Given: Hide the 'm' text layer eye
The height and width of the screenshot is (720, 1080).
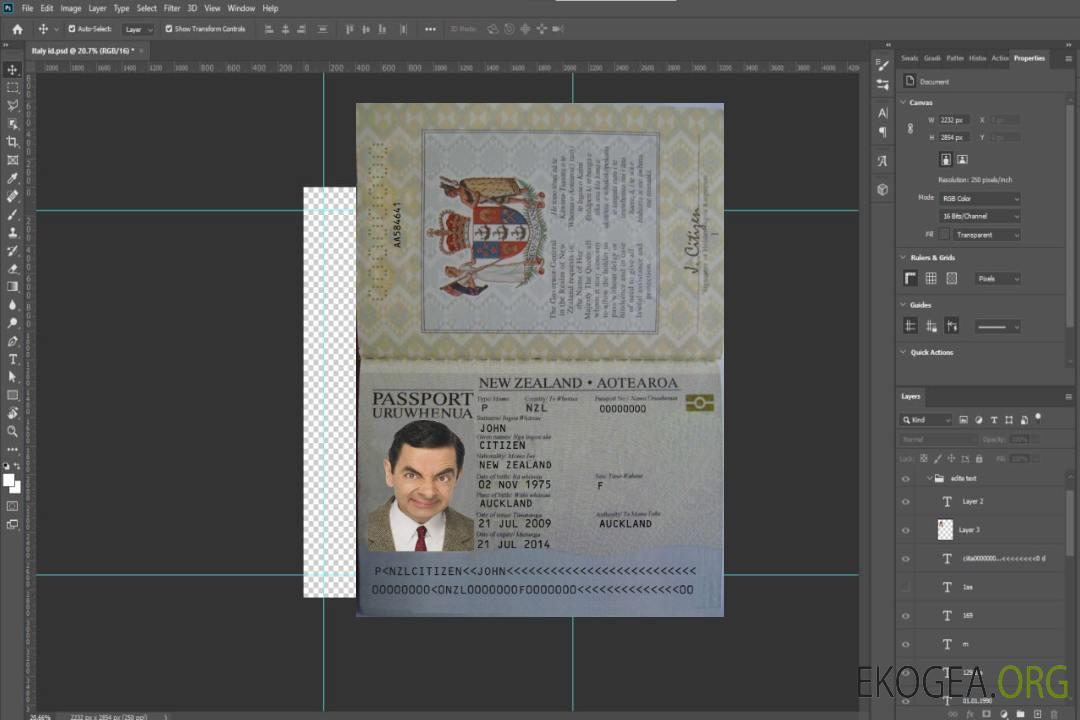Looking at the screenshot, I should (x=906, y=644).
